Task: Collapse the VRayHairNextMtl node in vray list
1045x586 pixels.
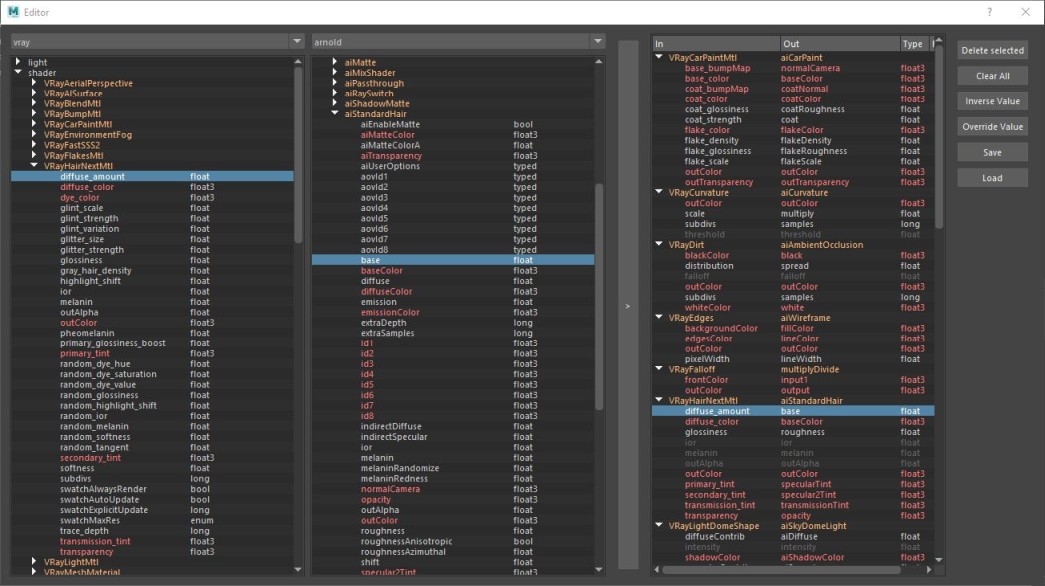Action: point(34,165)
